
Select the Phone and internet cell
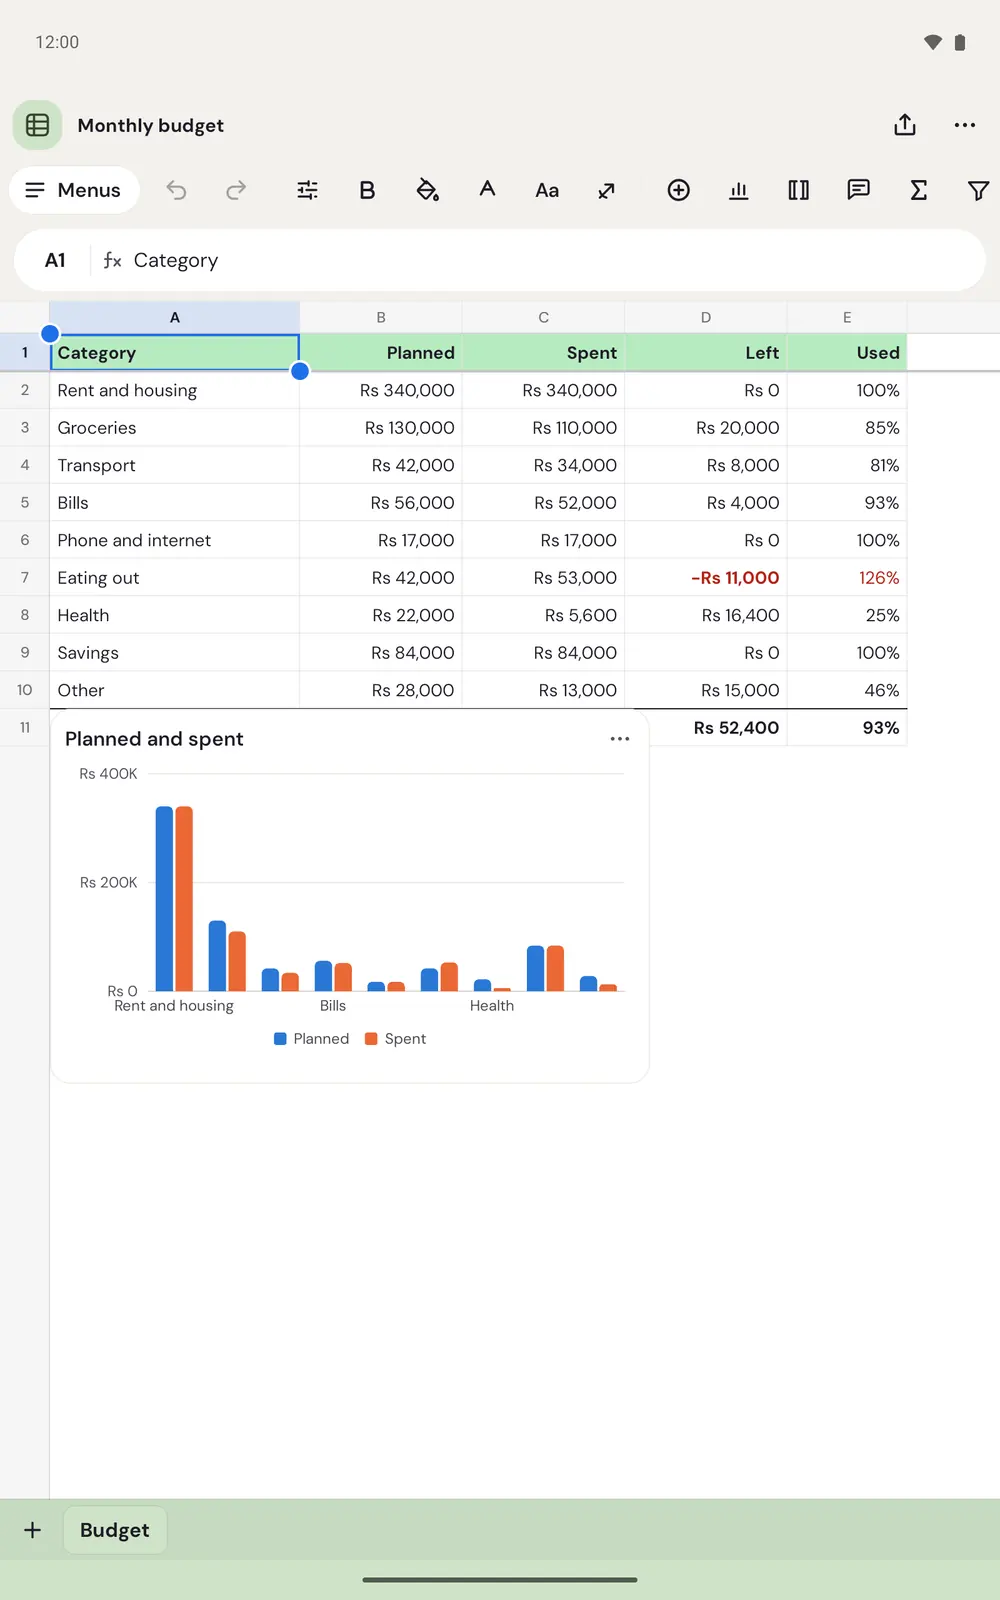[x=175, y=540]
